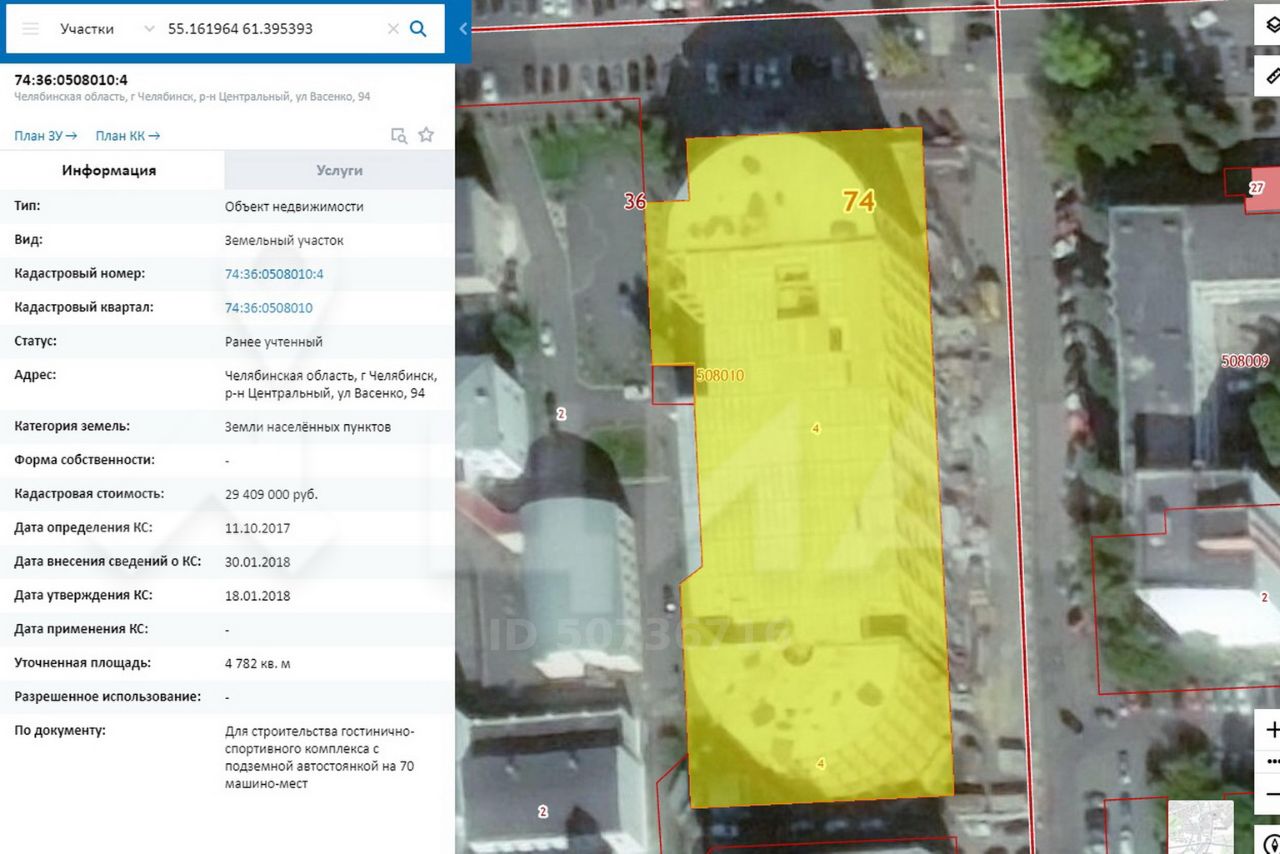Select the Информация tab

point(109,170)
